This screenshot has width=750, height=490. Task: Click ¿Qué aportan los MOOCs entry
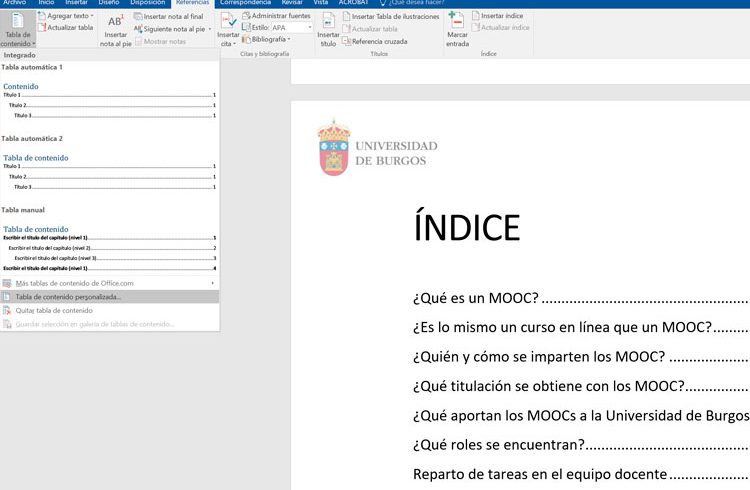point(581,415)
